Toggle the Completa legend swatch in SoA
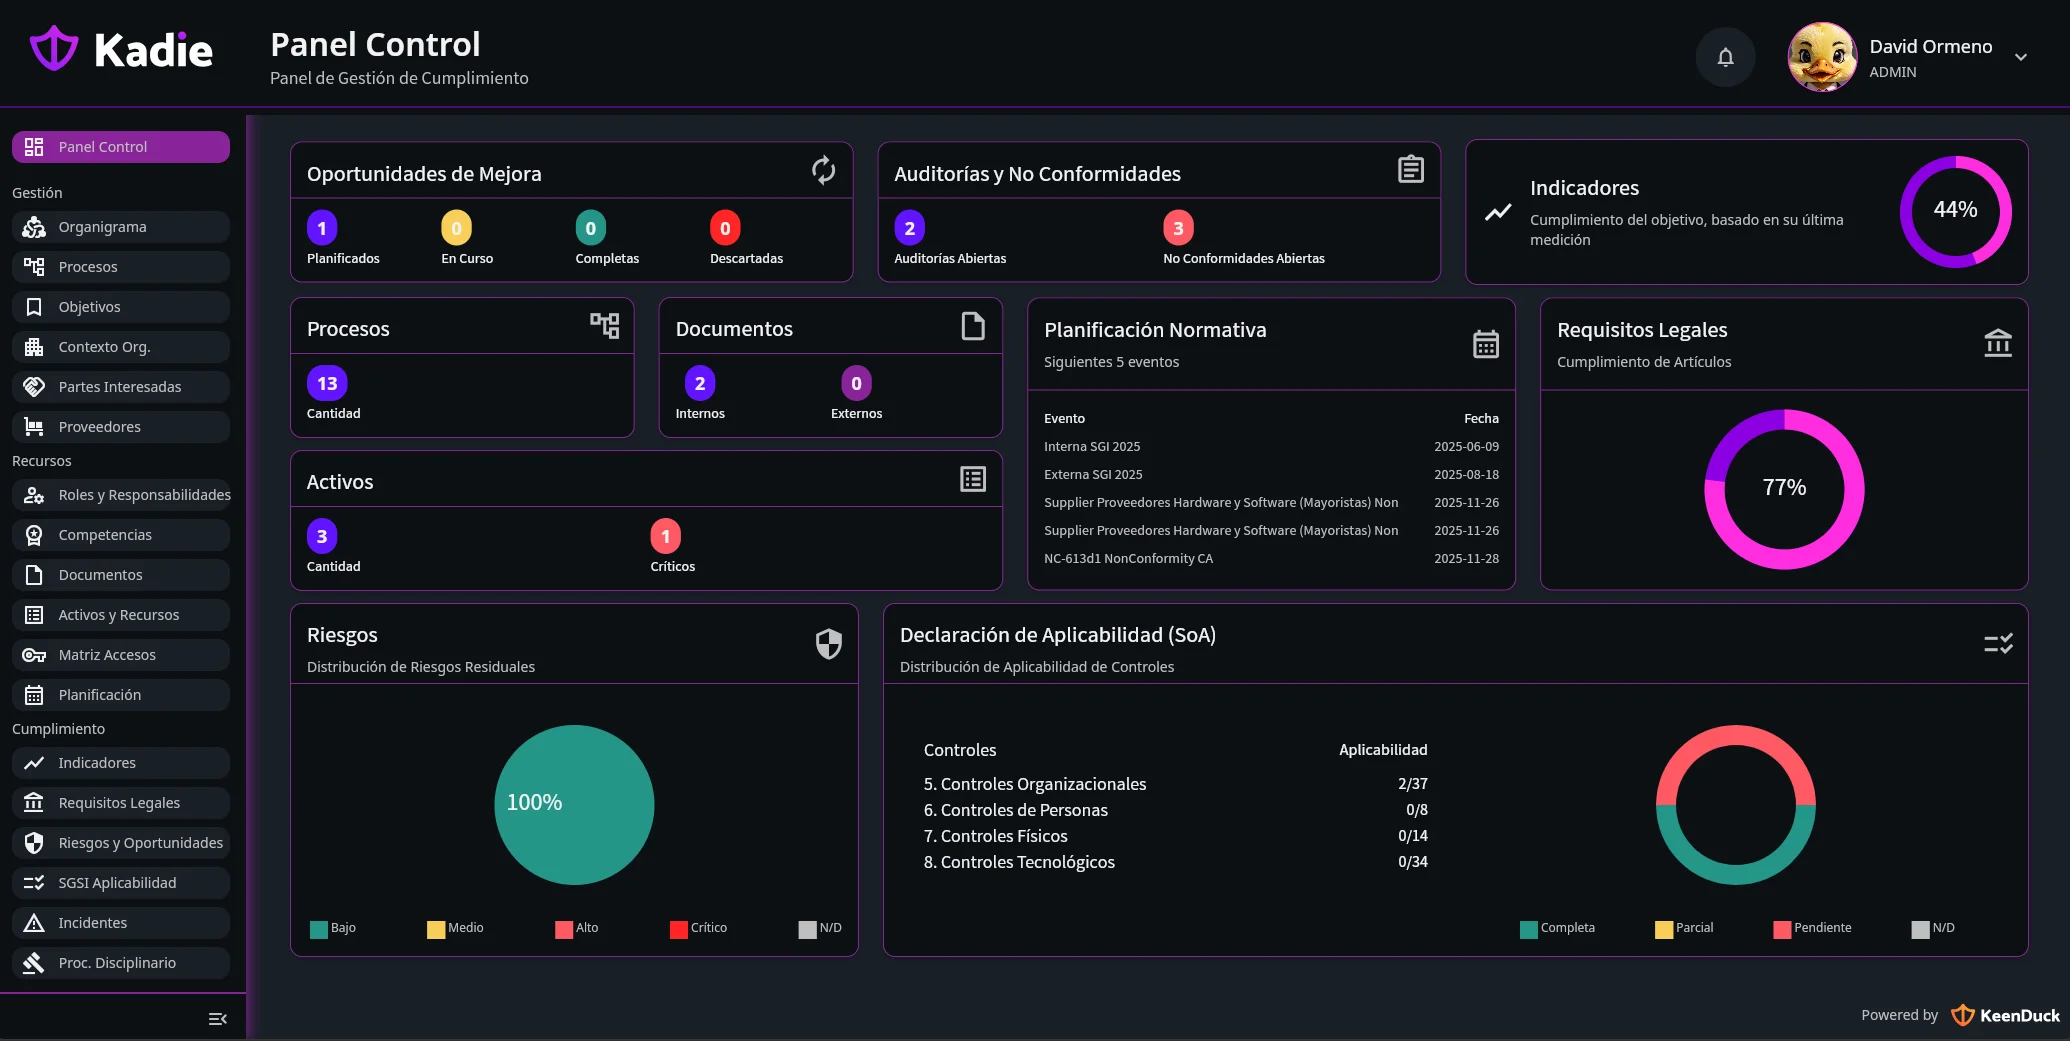Screen dimensions: 2070x1041 (1528, 928)
